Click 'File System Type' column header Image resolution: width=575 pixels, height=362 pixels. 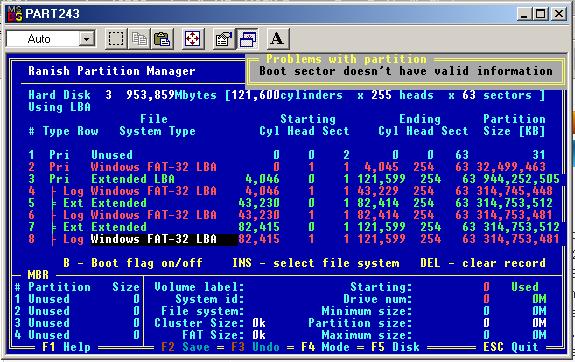point(157,125)
